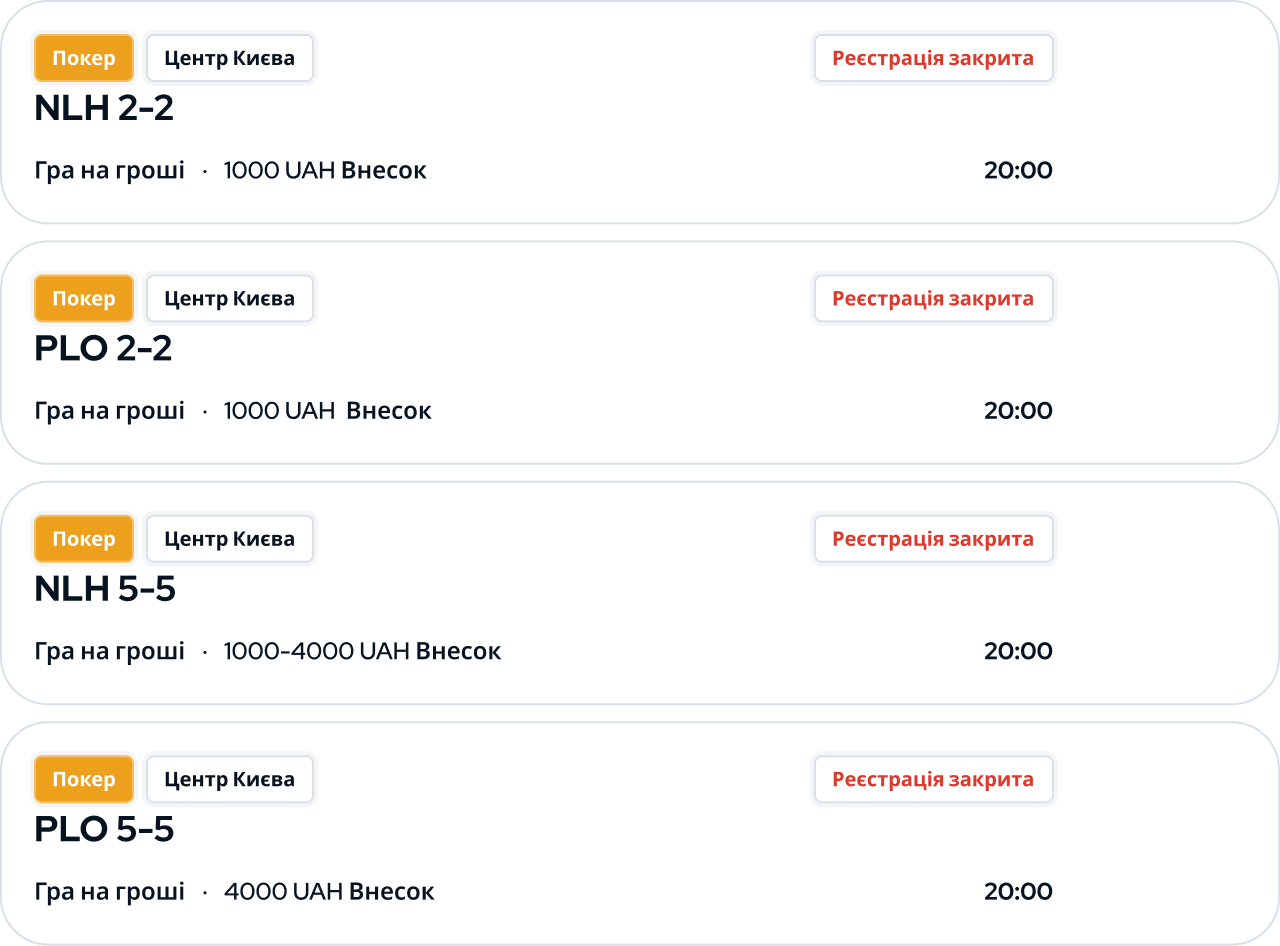Click the Покер tag on PLO 2-2 card
1280x946 pixels.
click(x=84, y=298)
